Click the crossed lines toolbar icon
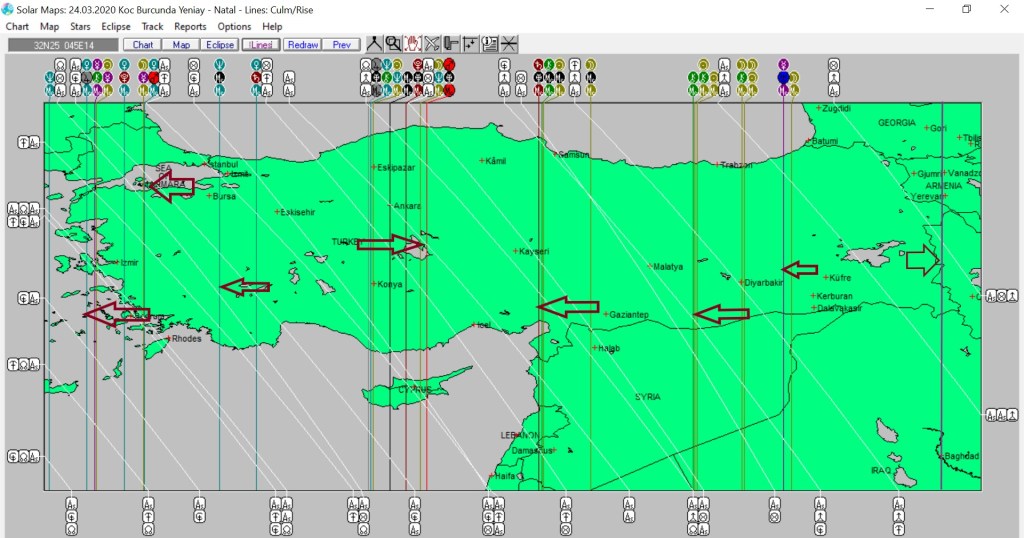The height and width of the screenshot is (538, 1024). 509,44
